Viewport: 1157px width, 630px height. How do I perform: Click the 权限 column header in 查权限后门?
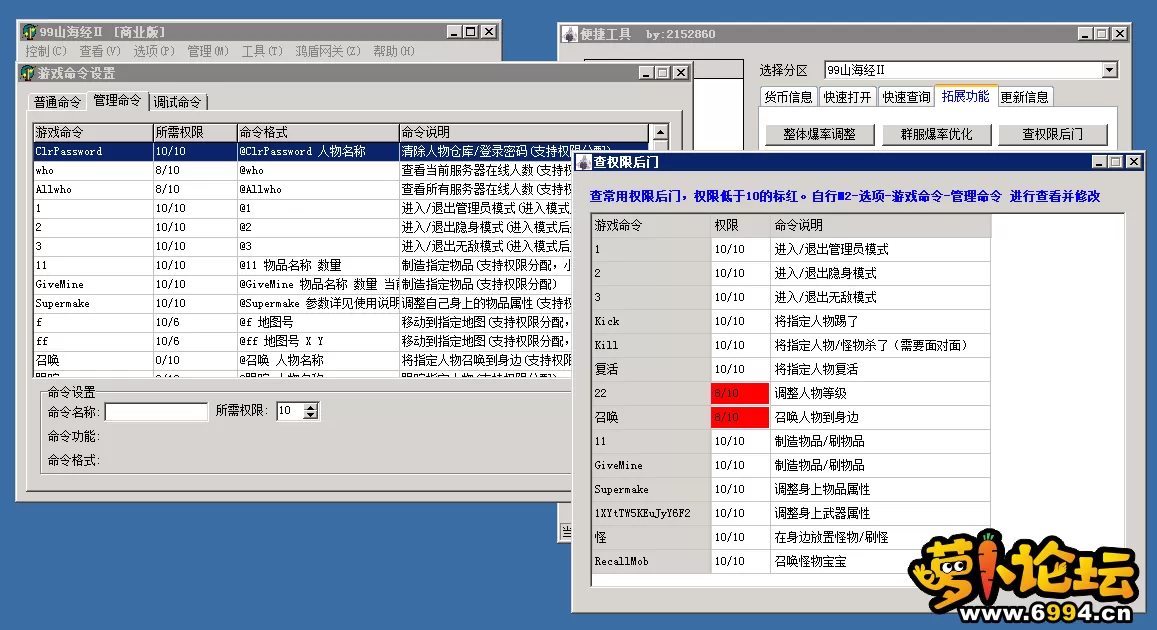tap(739, 226)
